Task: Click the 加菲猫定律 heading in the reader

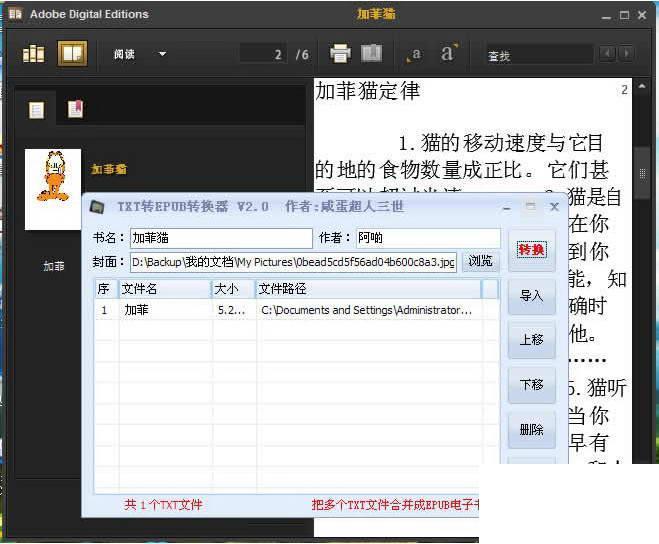Action: [x=367, y=91]
